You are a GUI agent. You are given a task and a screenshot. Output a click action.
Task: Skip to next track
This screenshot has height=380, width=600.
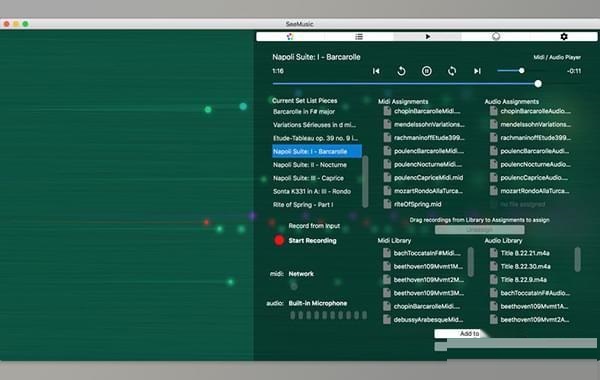(477, 71)
